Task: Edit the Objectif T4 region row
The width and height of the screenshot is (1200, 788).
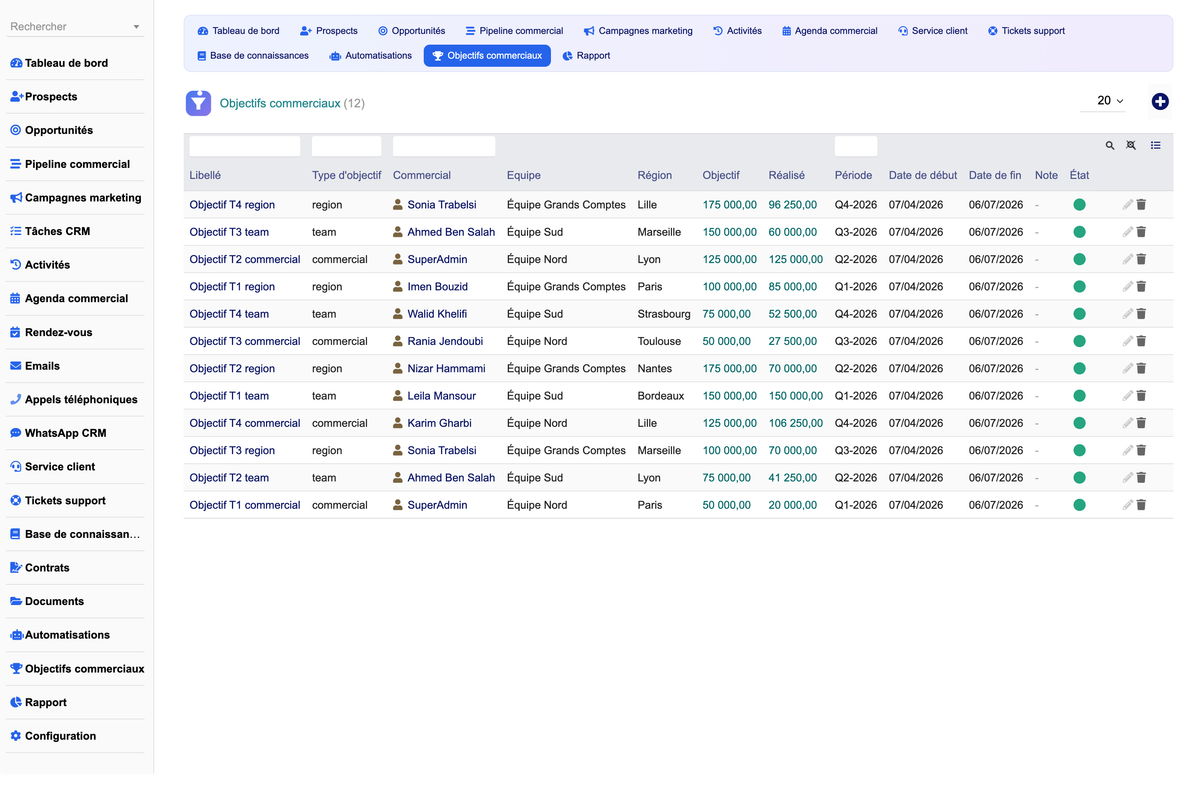Action: tap(1128, 205)
